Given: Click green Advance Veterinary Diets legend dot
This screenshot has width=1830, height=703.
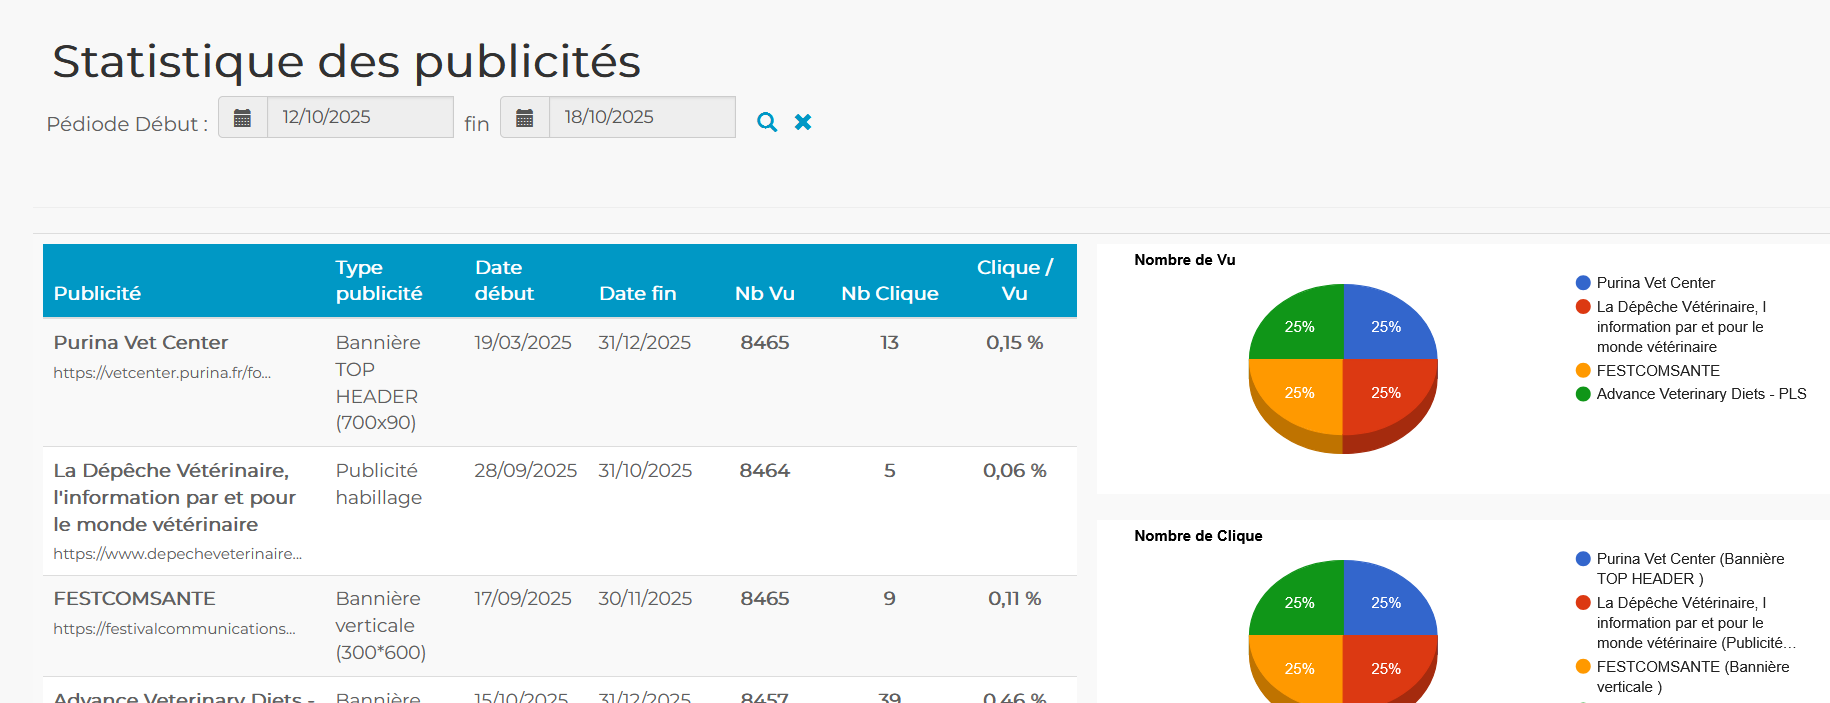Looking at the screenshot, I should pyautogui.click(x=1583, y=394).
